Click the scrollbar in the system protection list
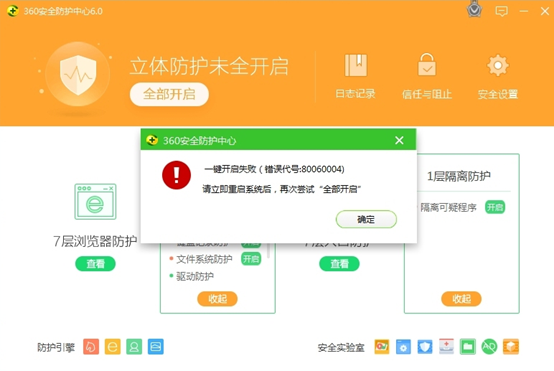The width and height of the screenshot is (554, 371). tap(269, 251)
